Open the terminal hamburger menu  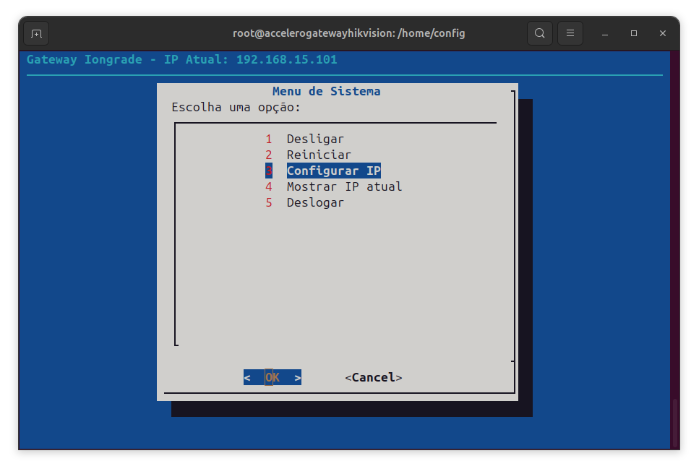570,33
